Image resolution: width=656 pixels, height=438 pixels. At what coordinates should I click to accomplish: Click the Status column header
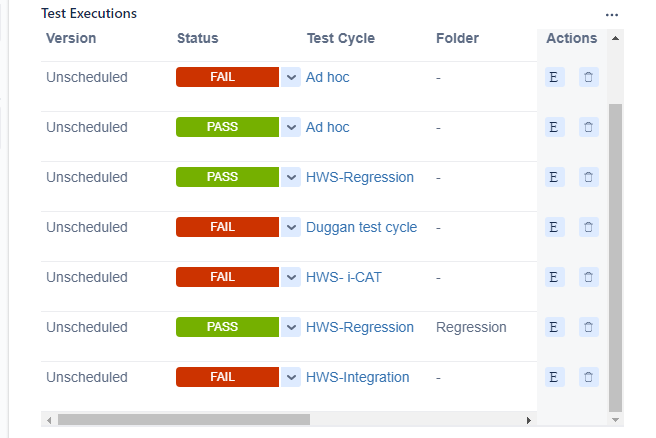197,38
